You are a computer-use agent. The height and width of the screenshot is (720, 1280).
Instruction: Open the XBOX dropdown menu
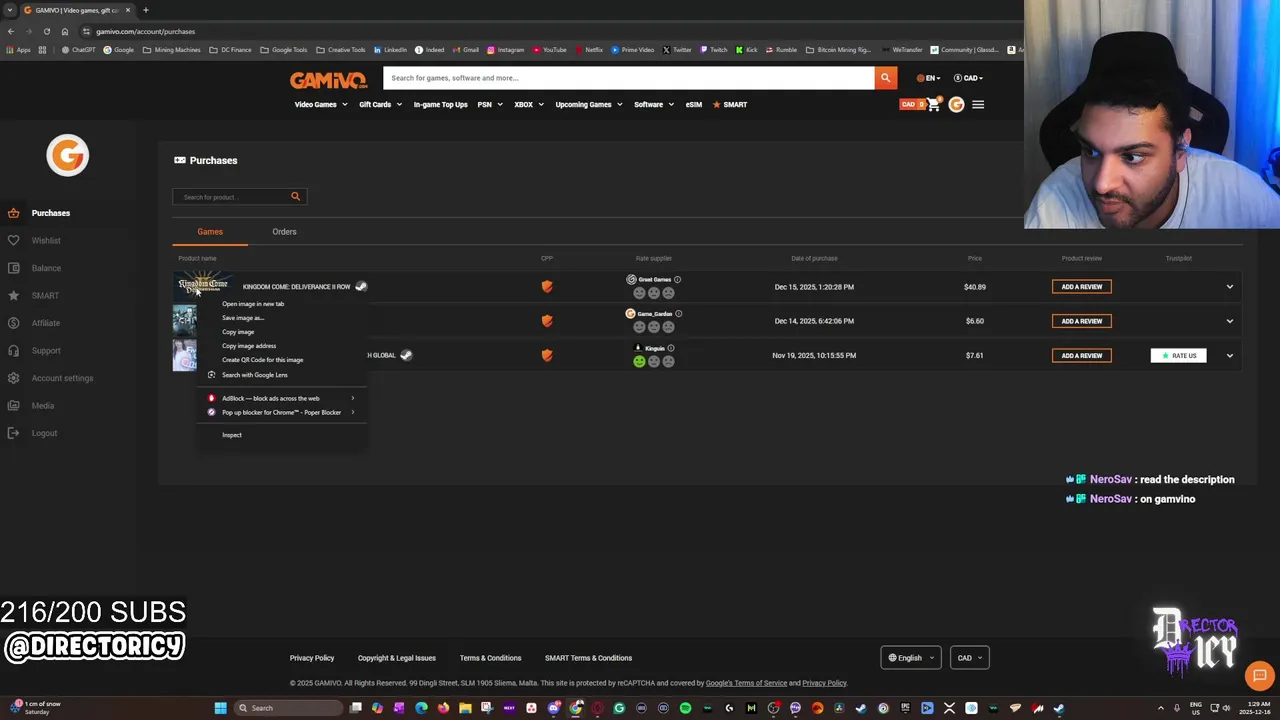(x=529, y=104)
